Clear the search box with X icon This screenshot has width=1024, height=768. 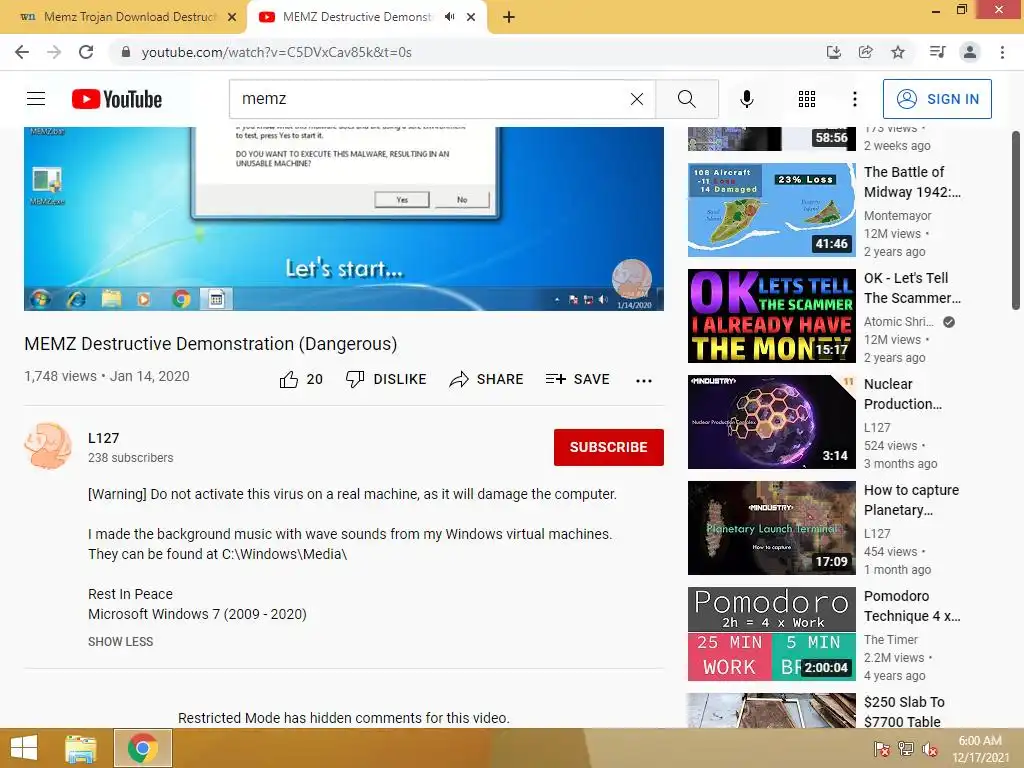(637, 99)
